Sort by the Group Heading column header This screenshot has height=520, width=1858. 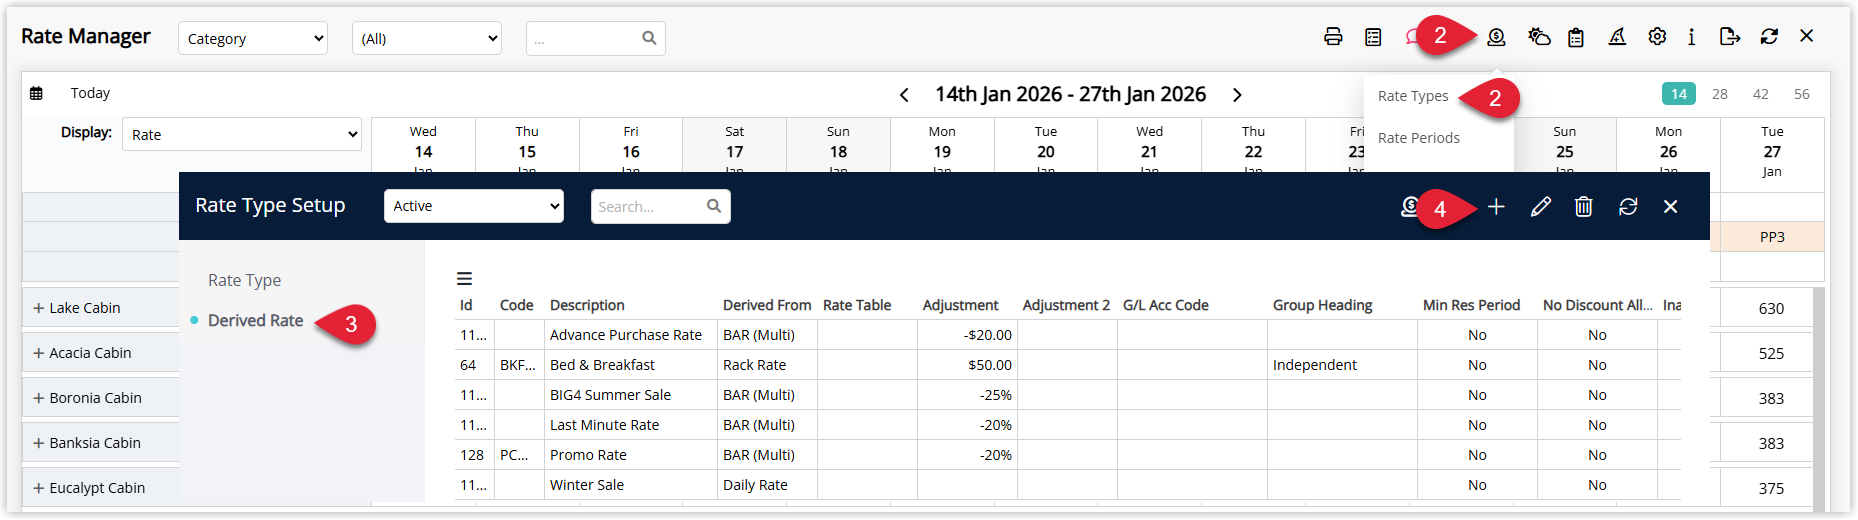click(x=1322, y=305)
